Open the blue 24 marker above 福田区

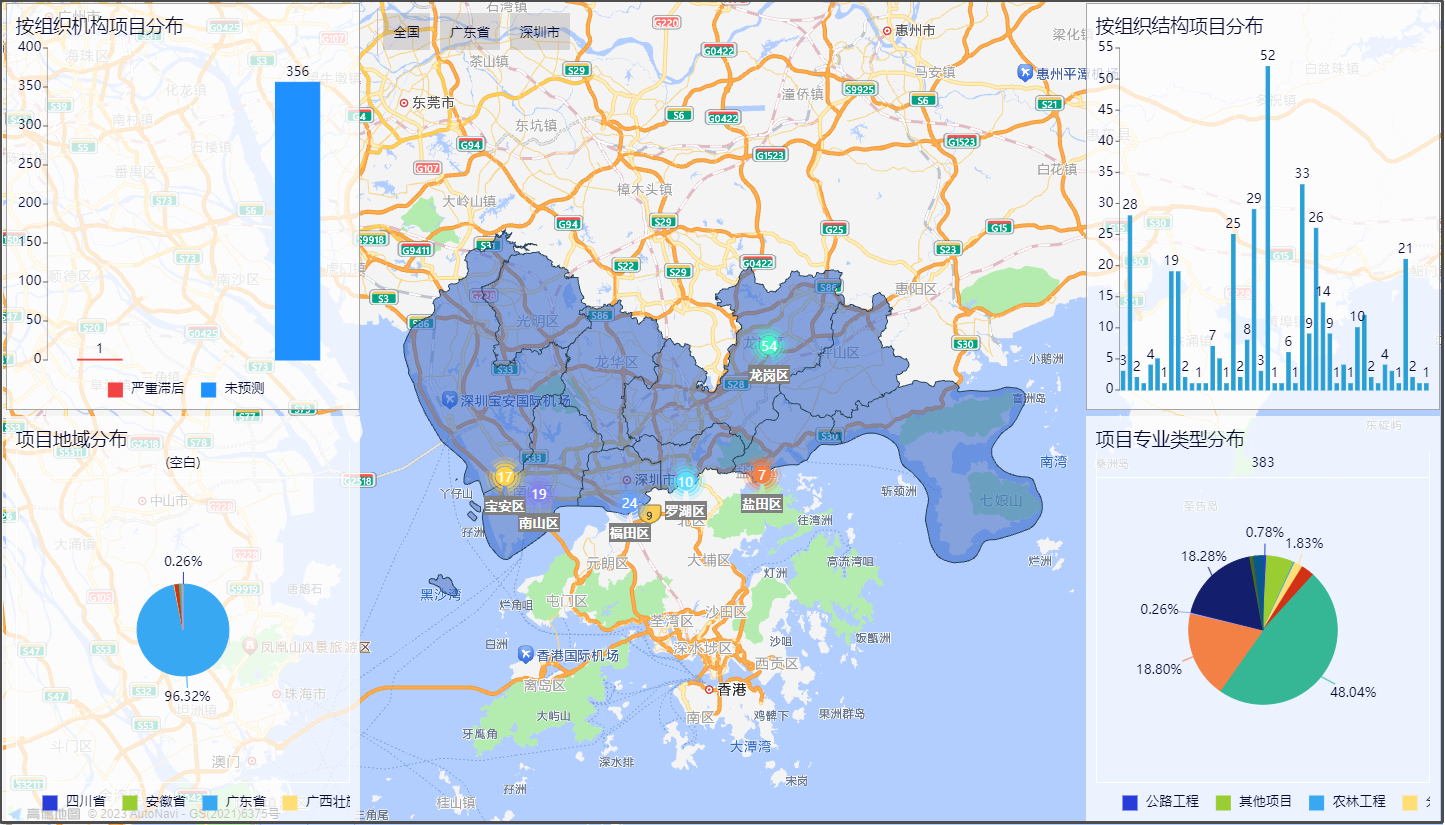point(629,503)
